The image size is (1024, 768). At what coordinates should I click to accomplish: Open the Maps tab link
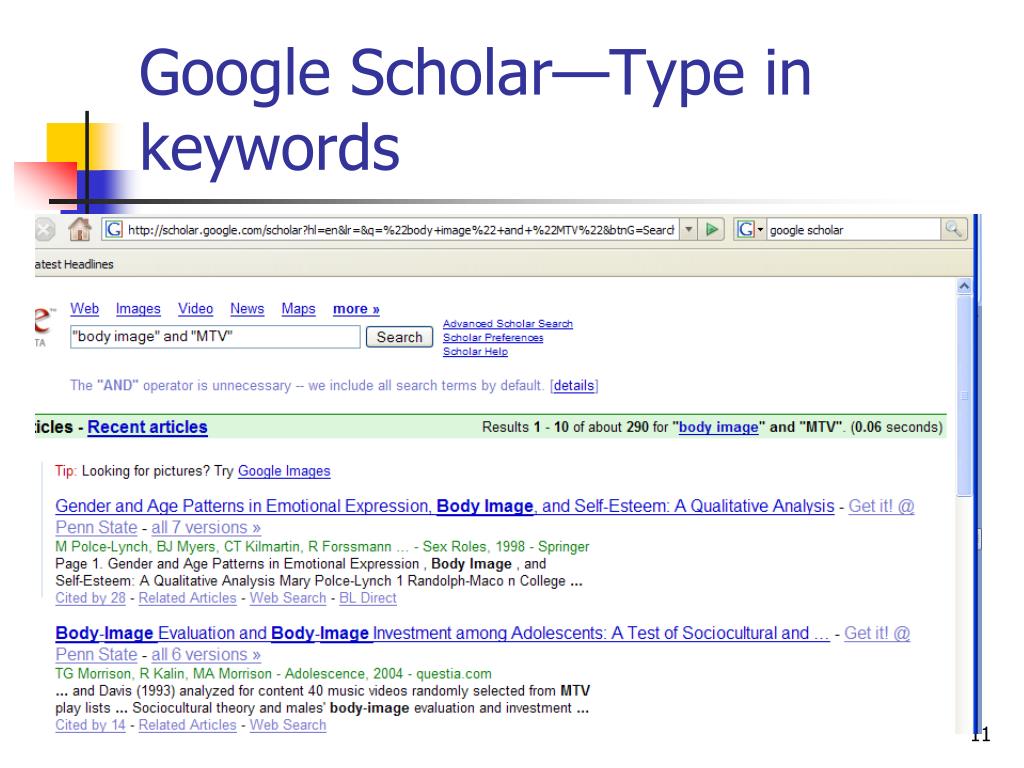tap(298, 309)
